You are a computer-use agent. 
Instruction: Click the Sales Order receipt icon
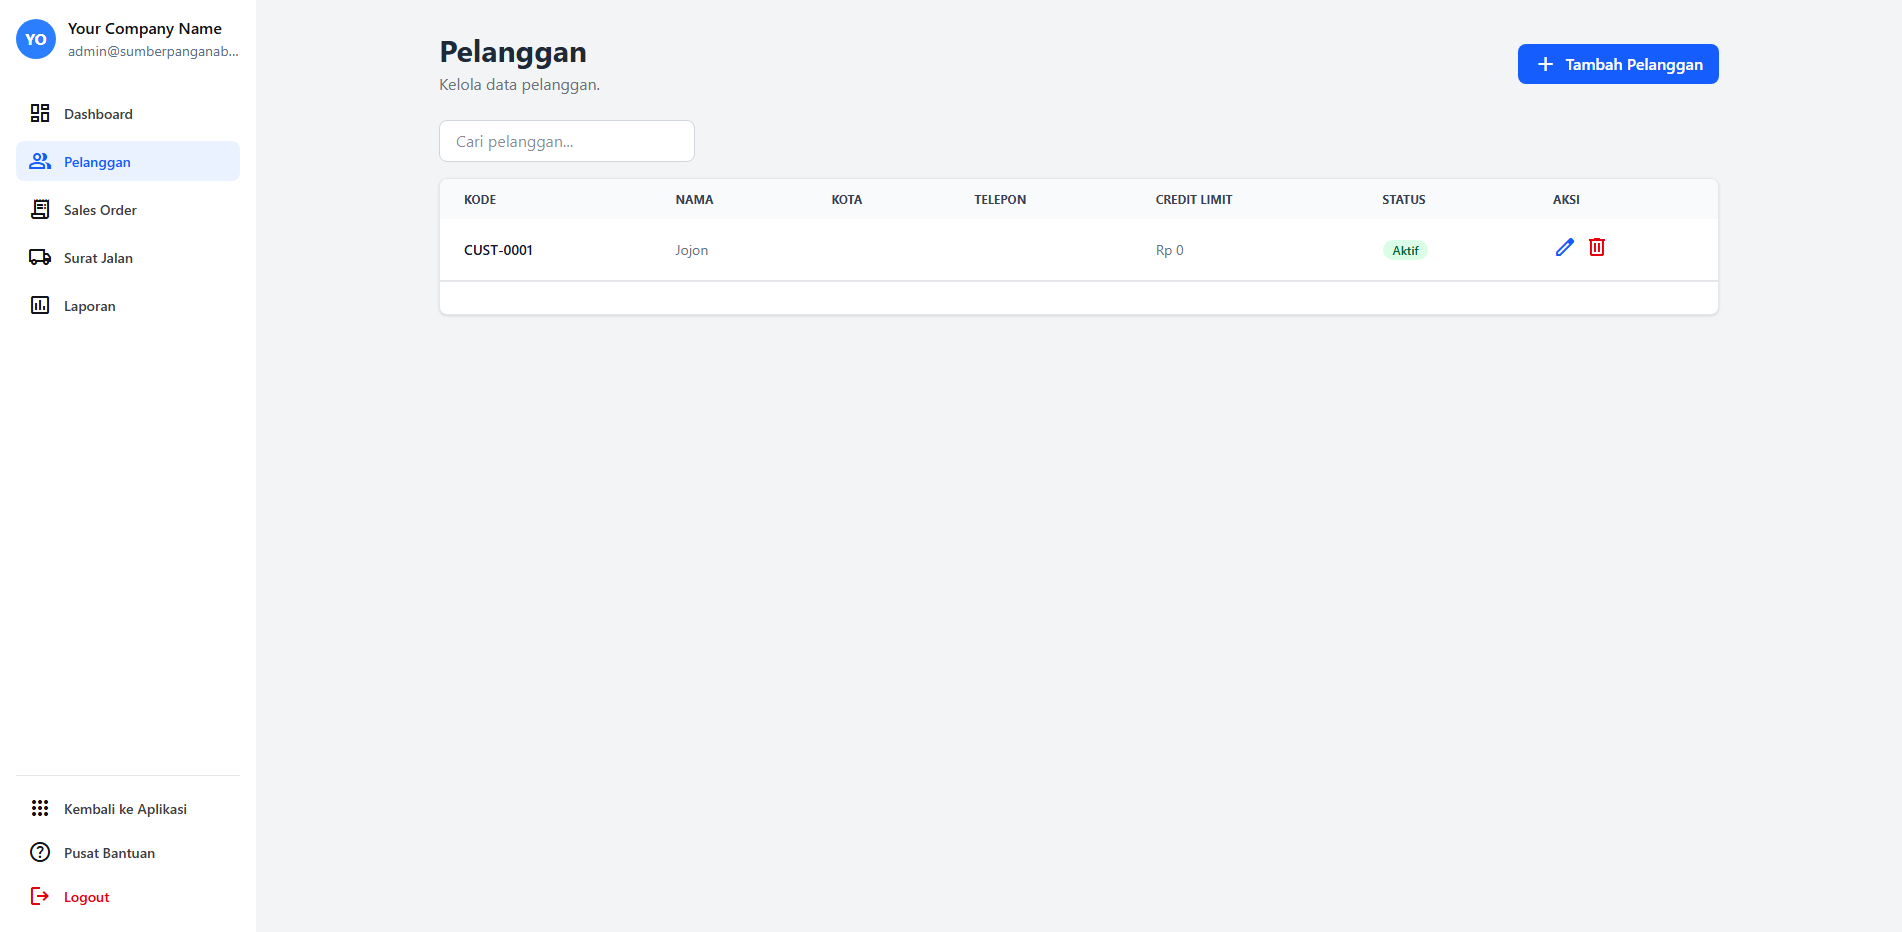click(x=40, y=209)
